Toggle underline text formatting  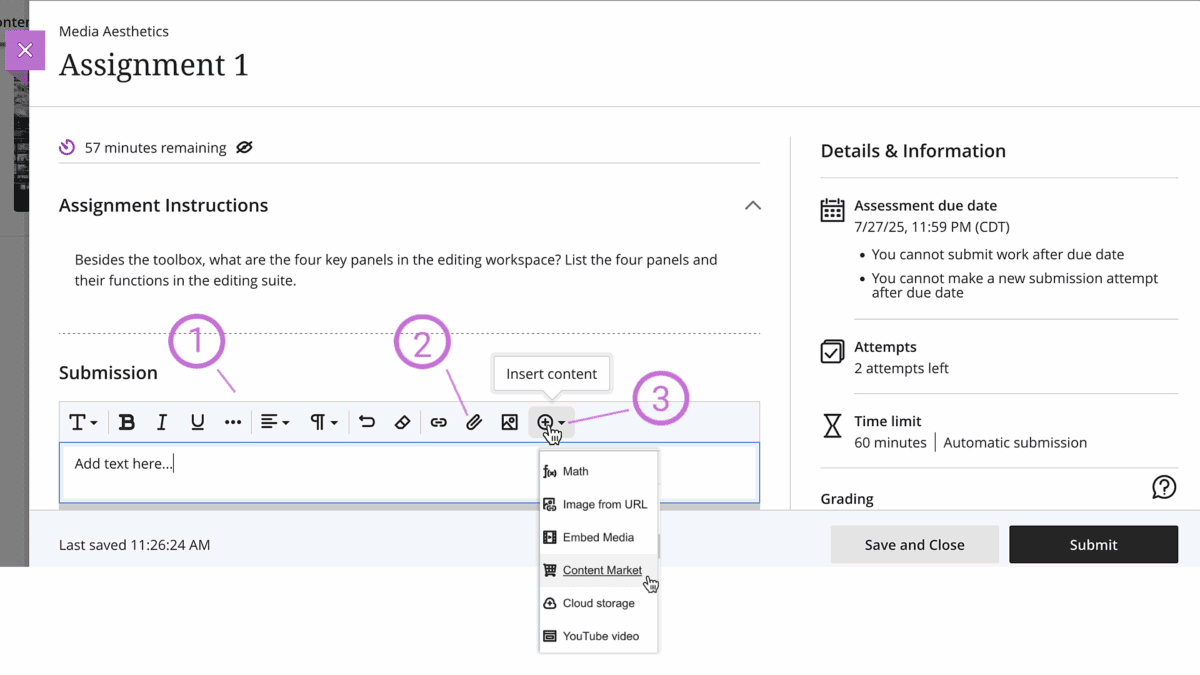pos(197,422)
